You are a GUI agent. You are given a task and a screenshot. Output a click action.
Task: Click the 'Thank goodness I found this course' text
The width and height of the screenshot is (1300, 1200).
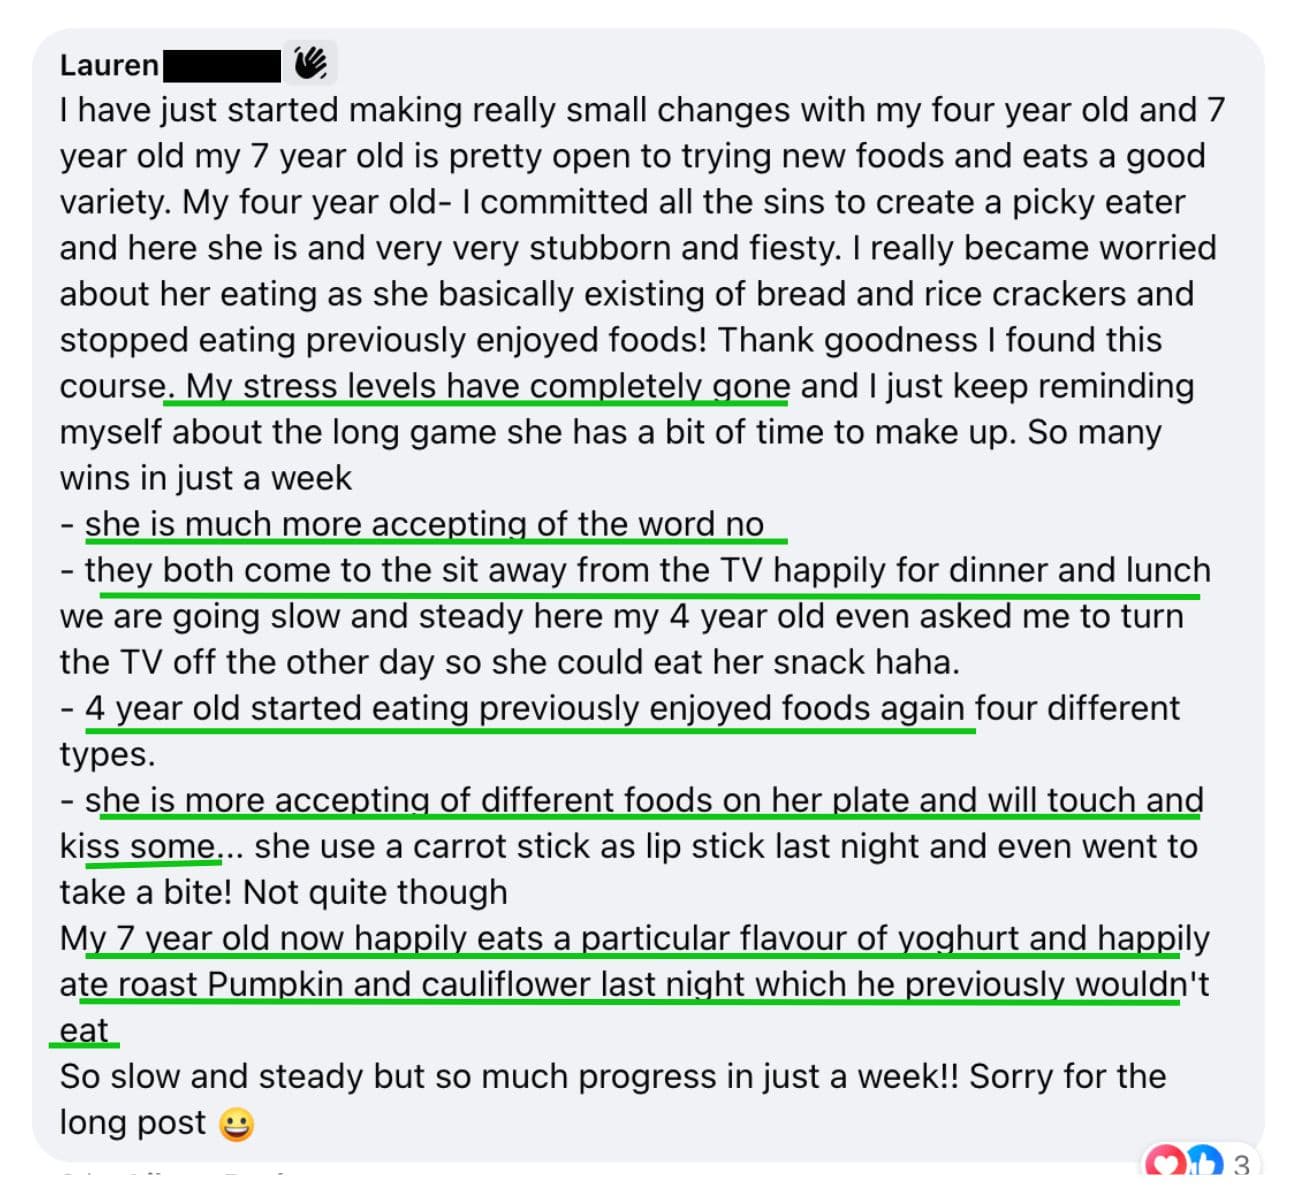(611, 363)
